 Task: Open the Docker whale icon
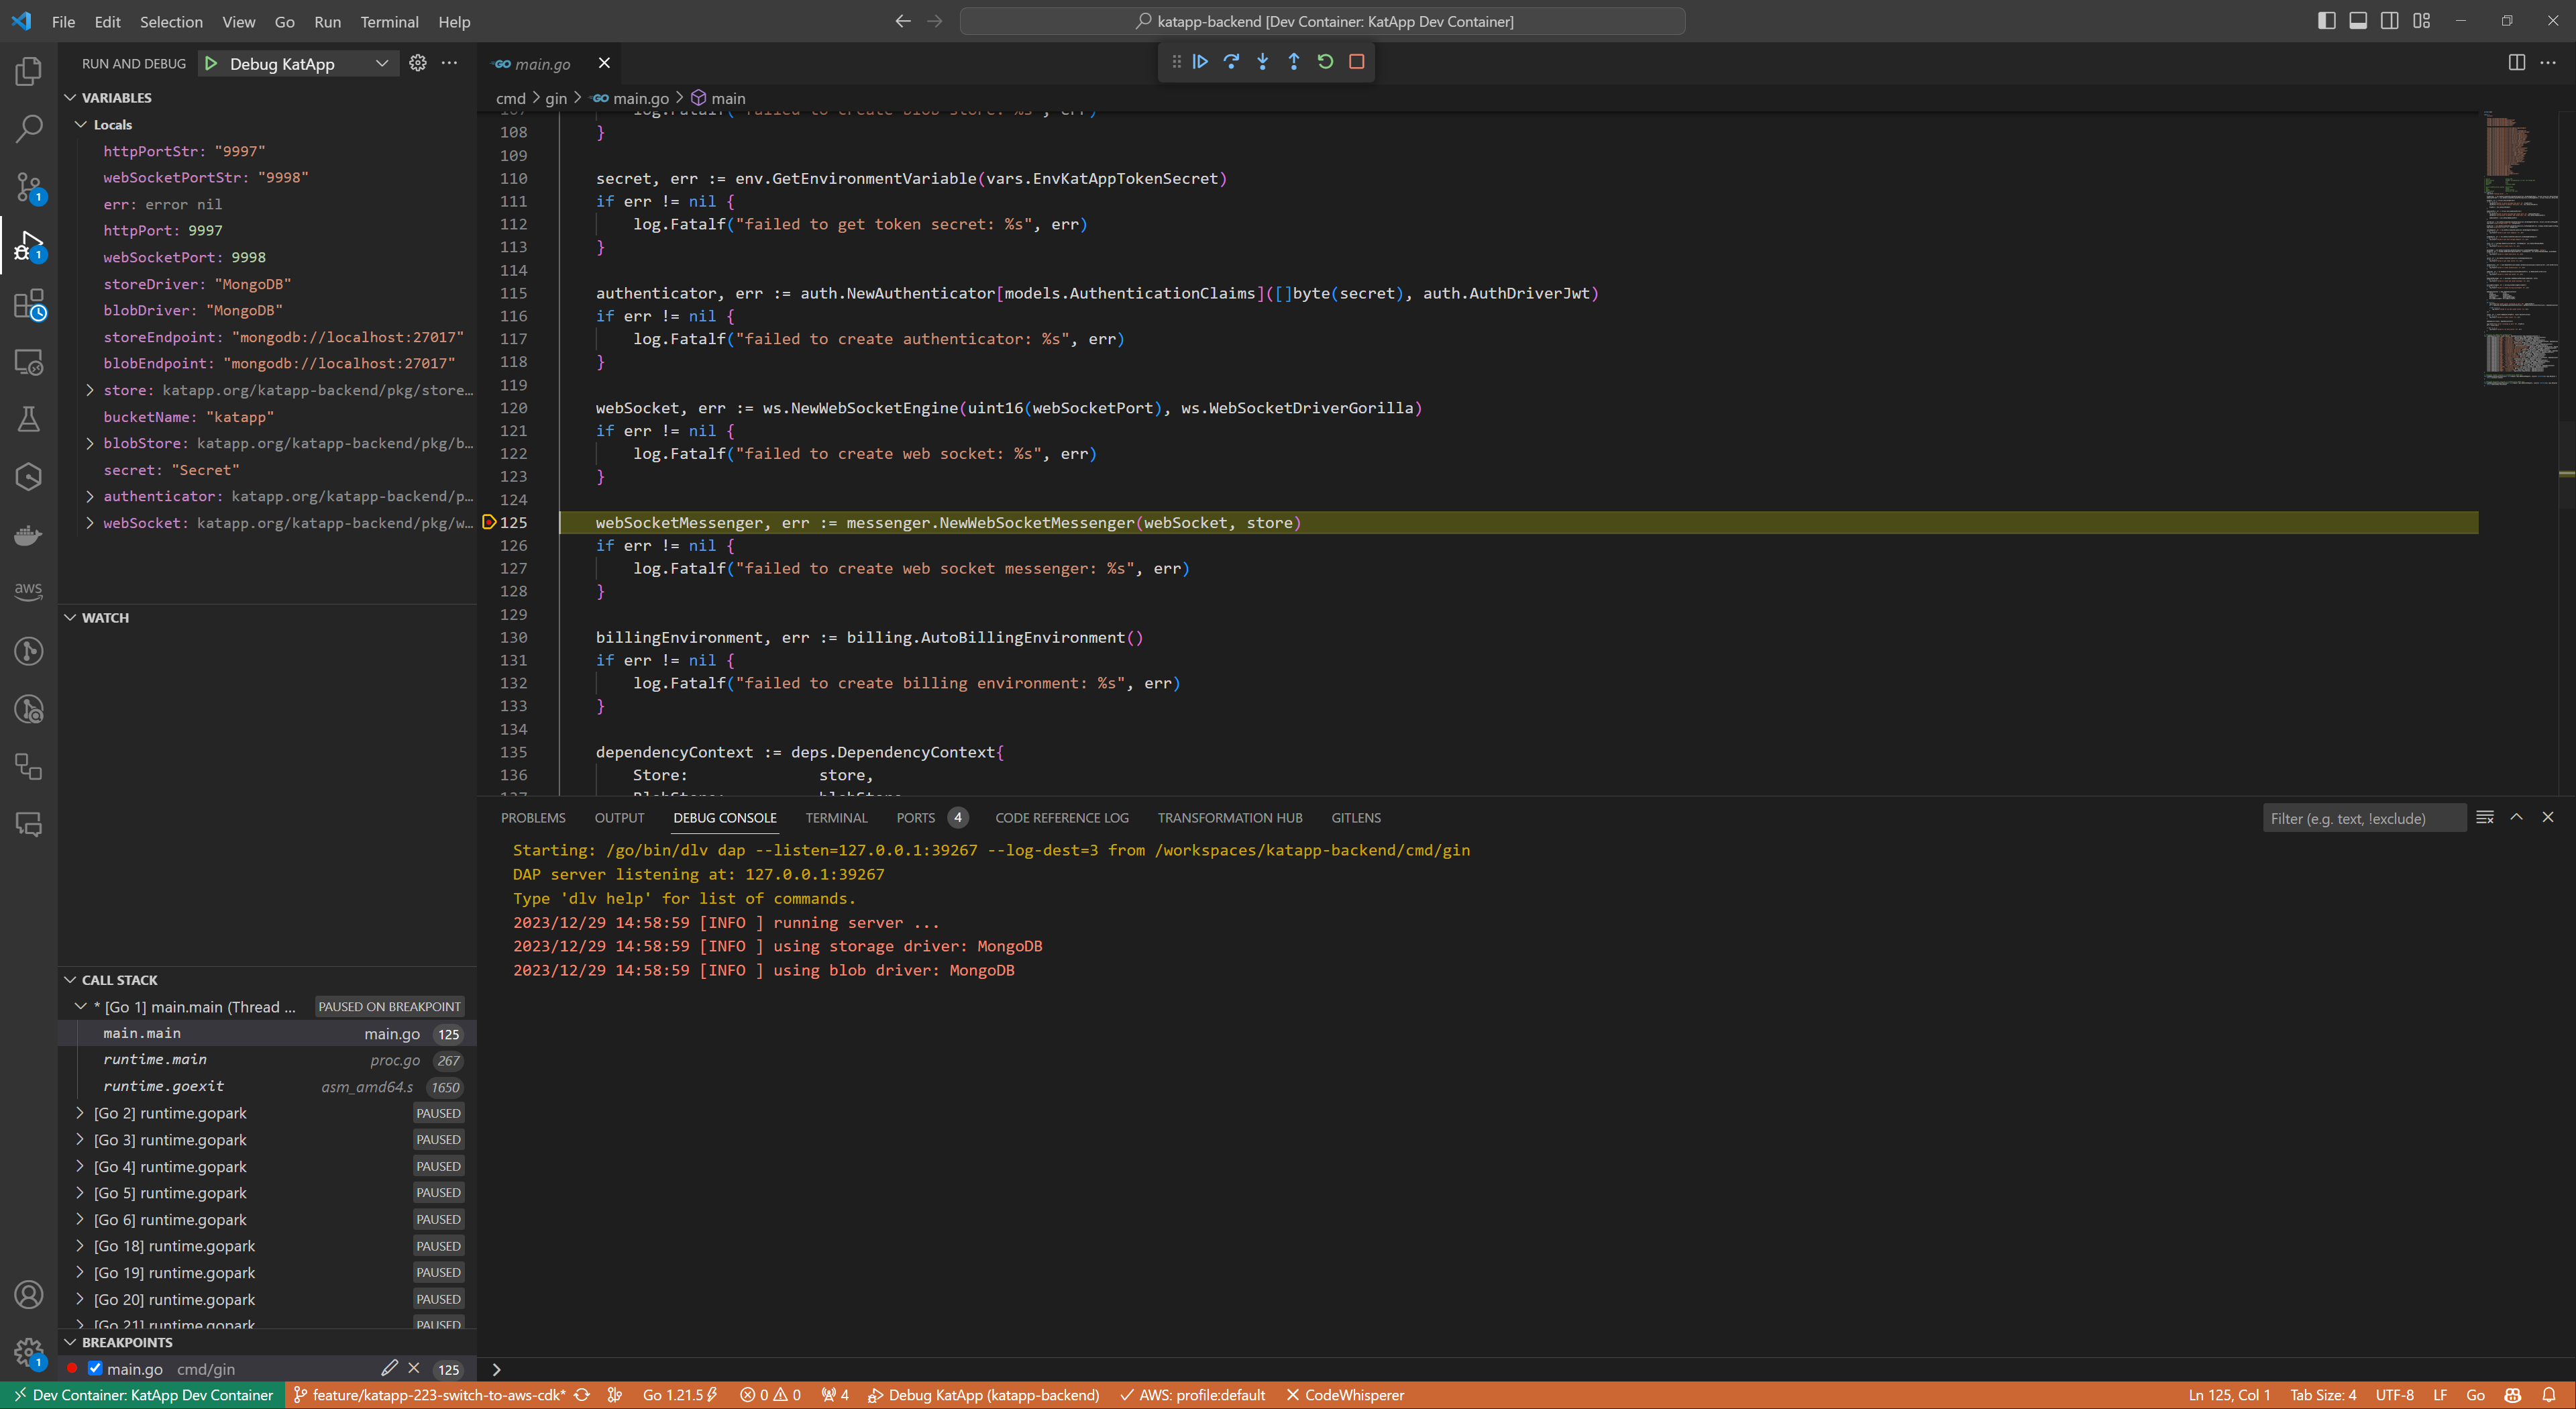tap(29, 535)
